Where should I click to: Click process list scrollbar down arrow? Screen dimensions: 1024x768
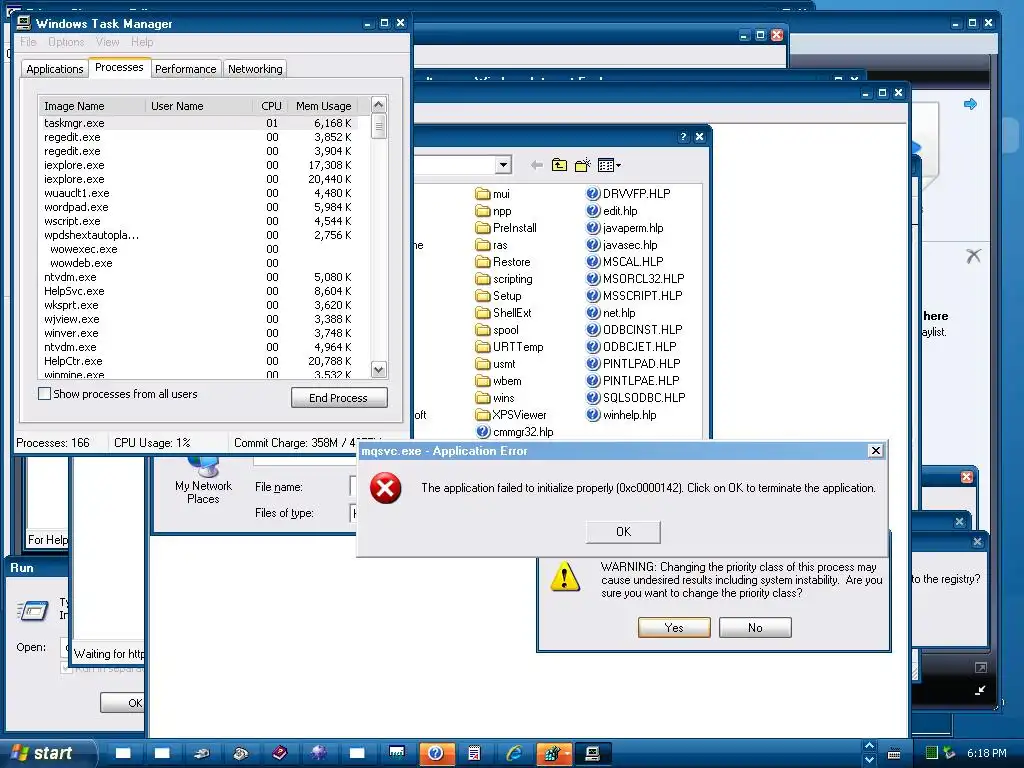pyautogui.click(x=378, y=370)
